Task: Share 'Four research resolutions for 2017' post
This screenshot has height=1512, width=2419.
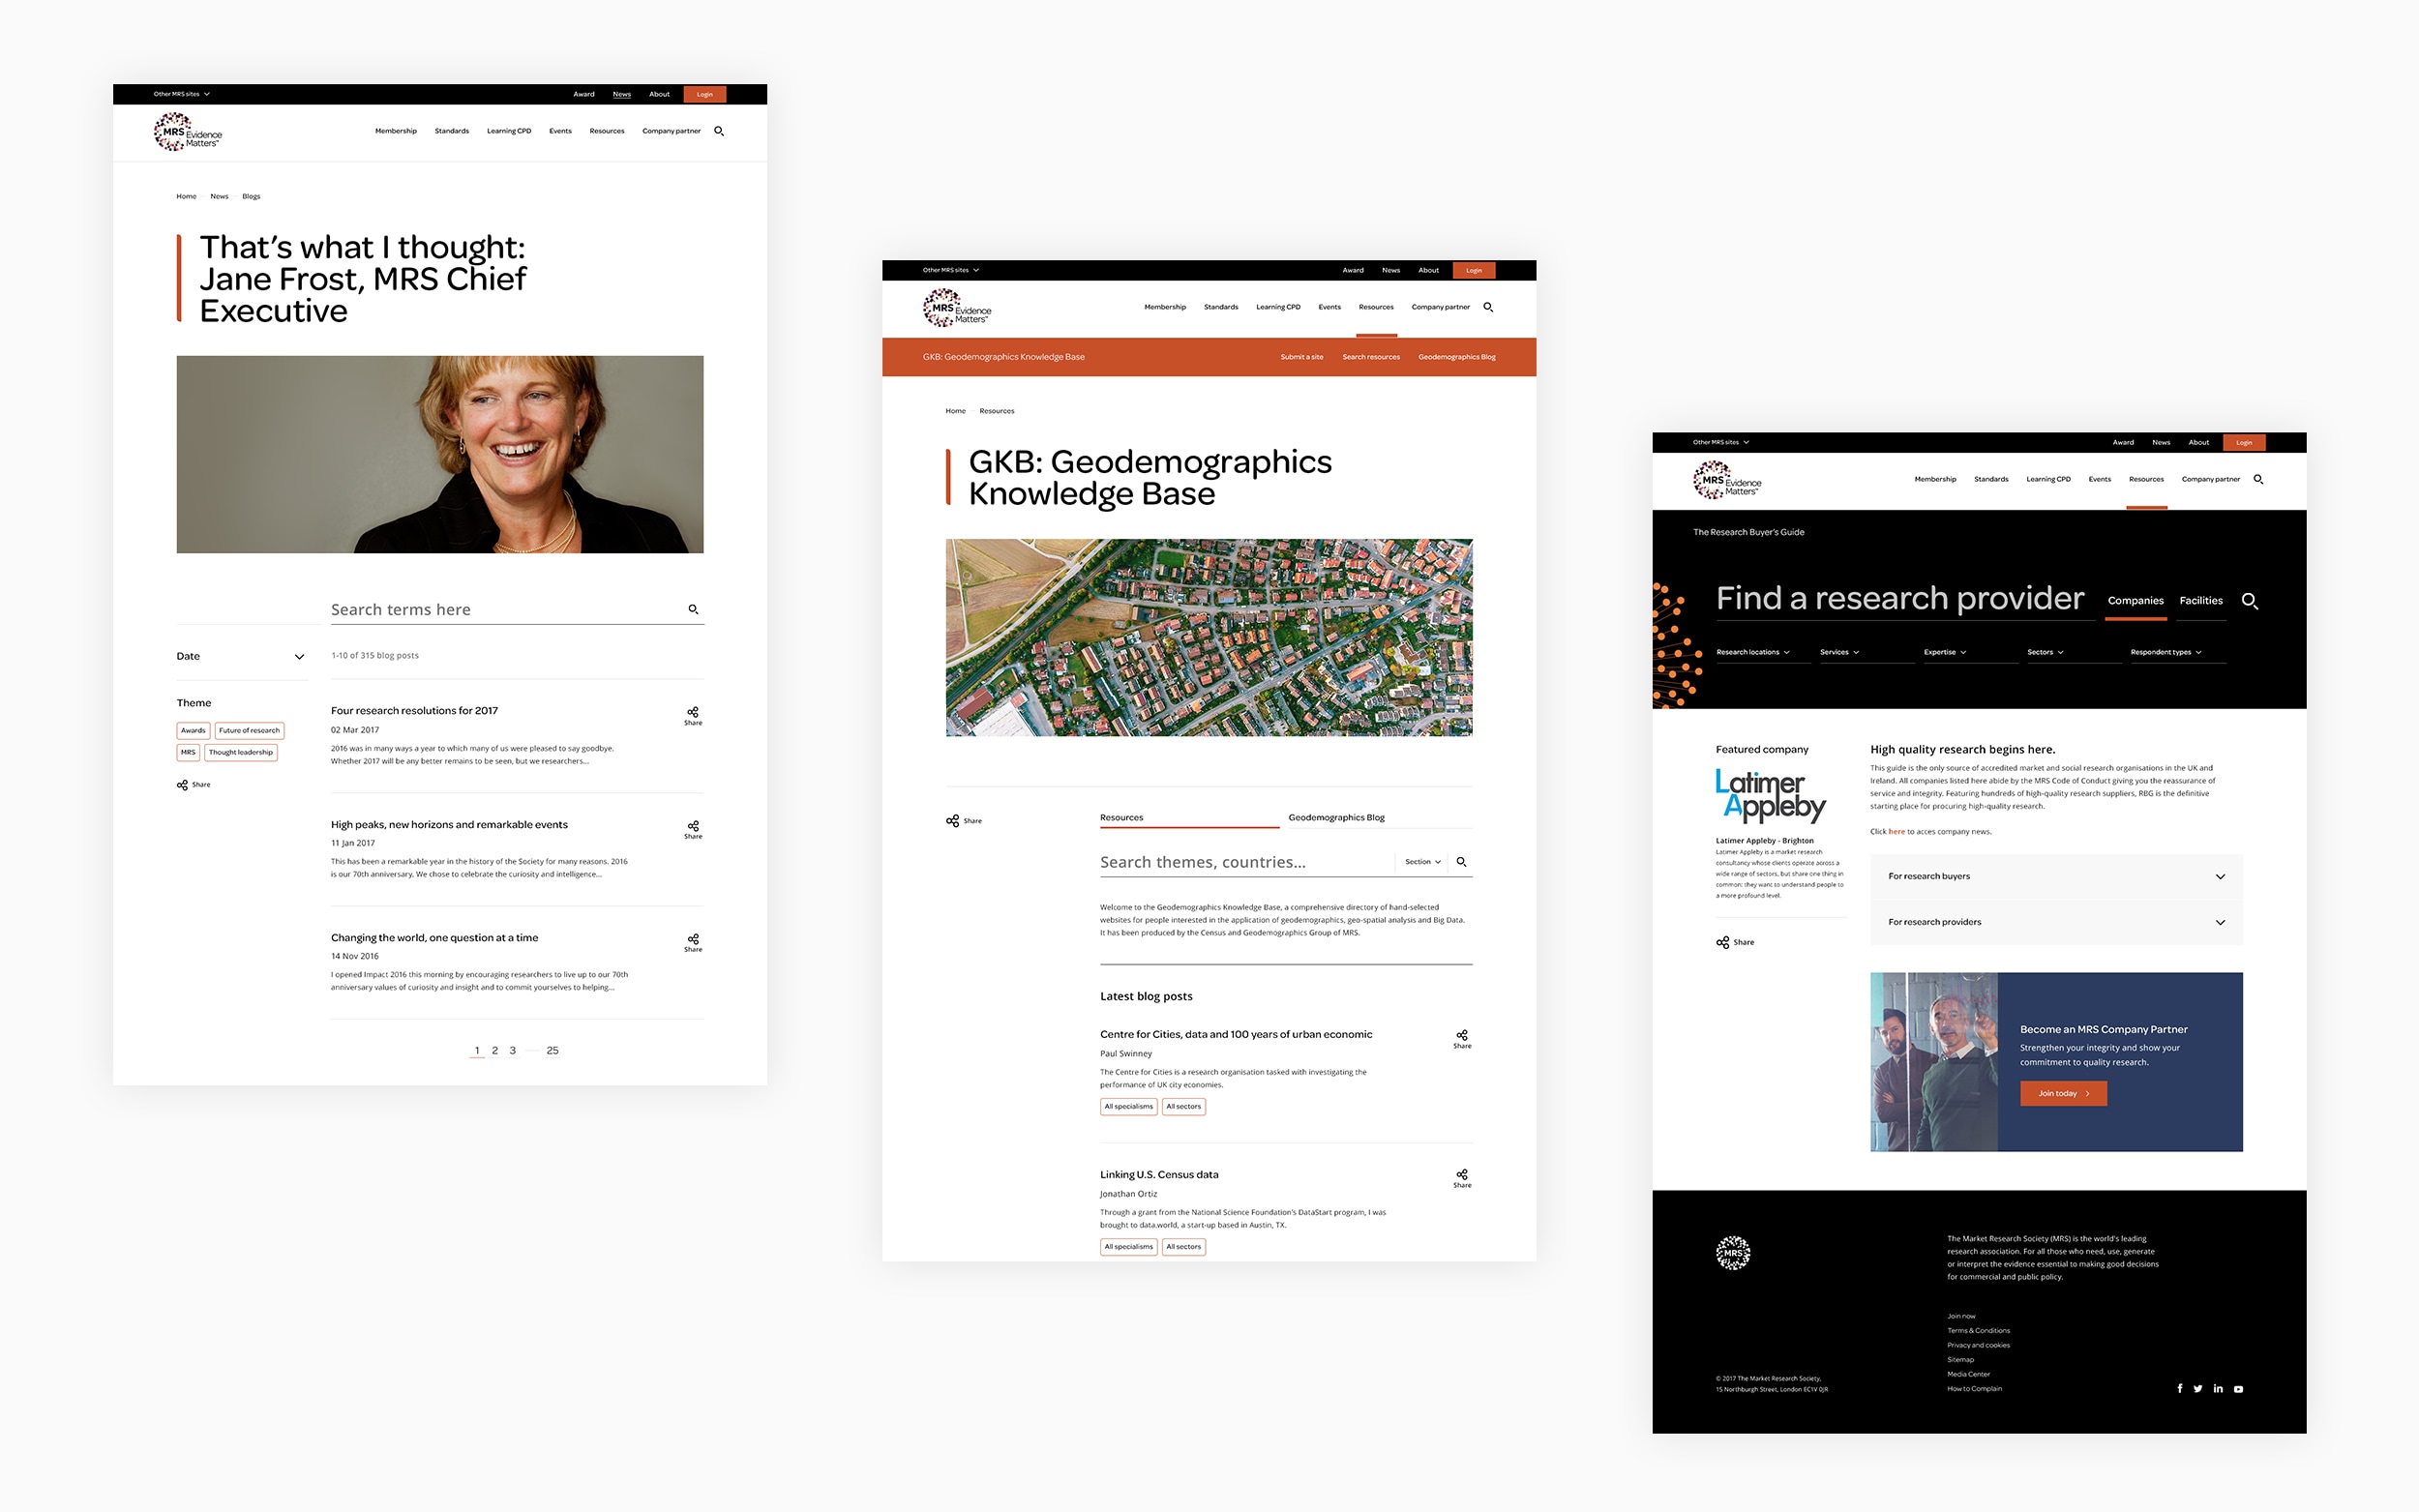Action: (693, 715)
